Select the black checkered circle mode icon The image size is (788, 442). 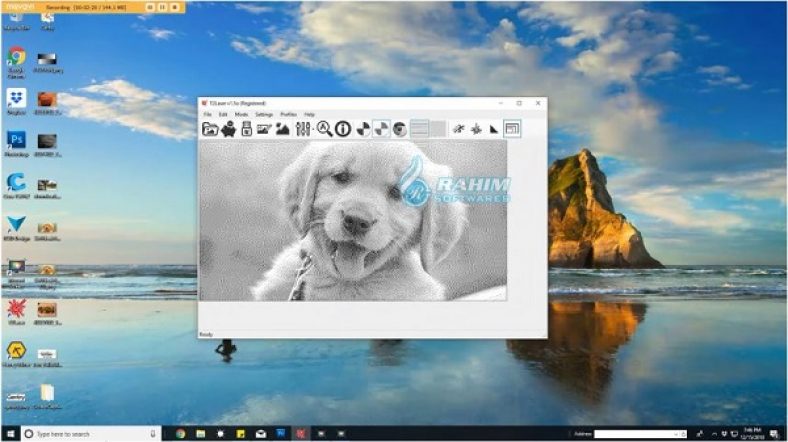click(363, 129)
